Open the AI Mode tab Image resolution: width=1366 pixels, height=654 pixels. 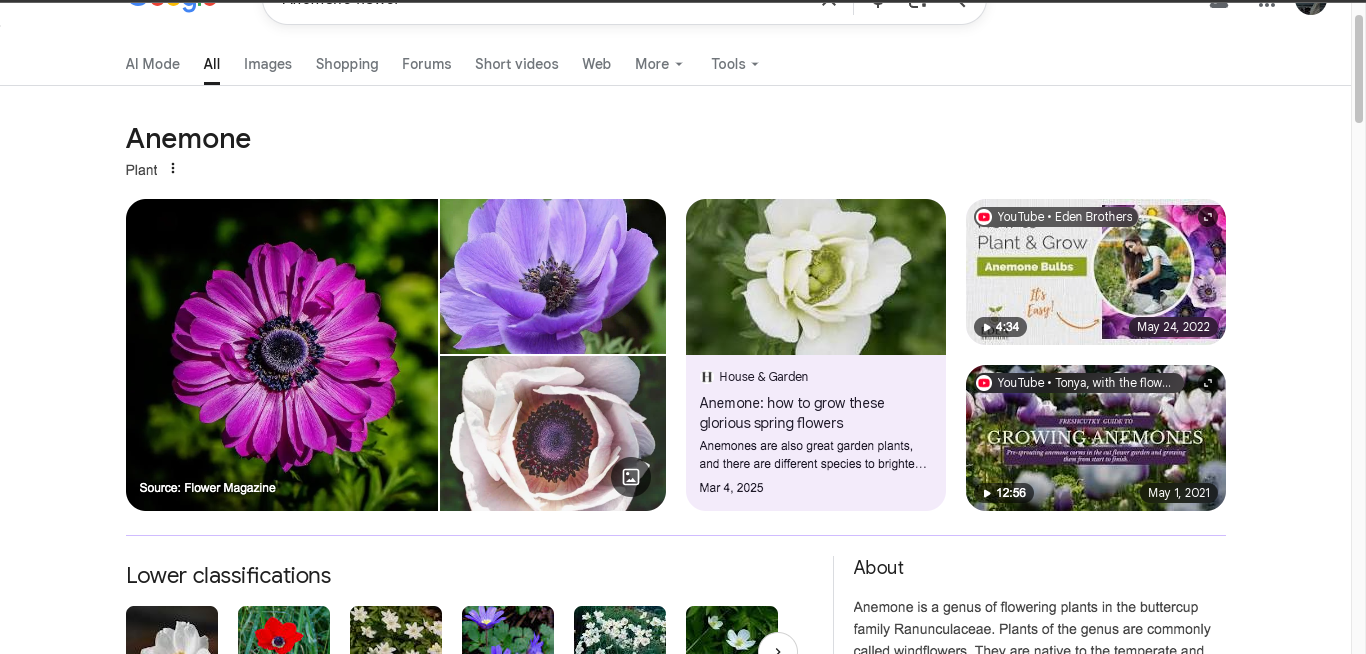[153, 64]
